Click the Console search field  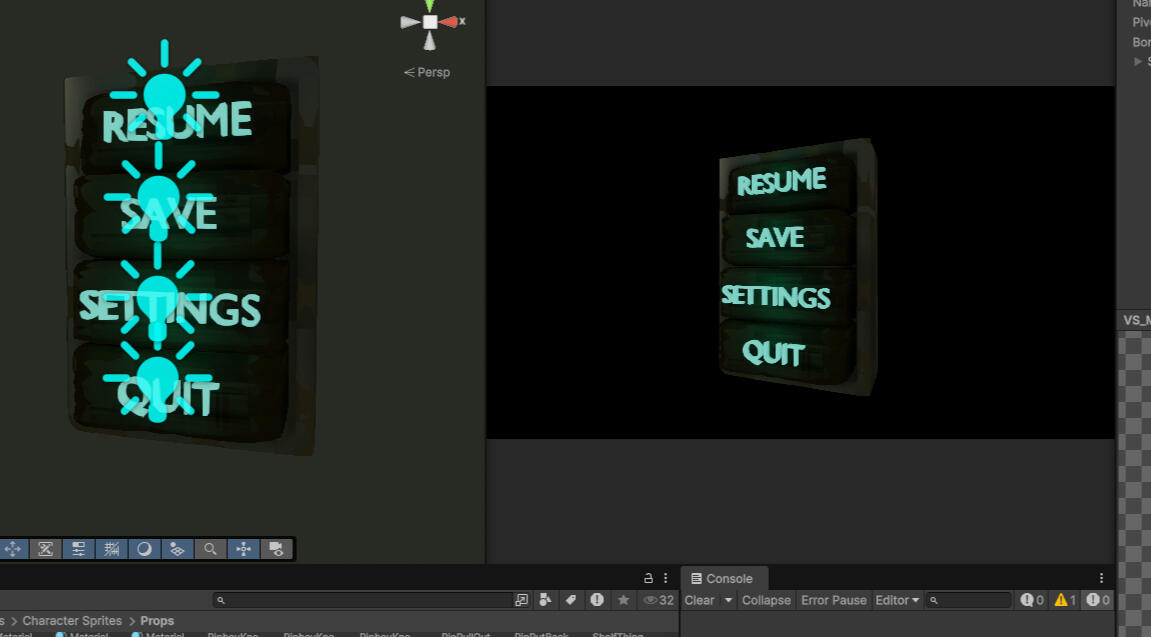click(969, 600)
